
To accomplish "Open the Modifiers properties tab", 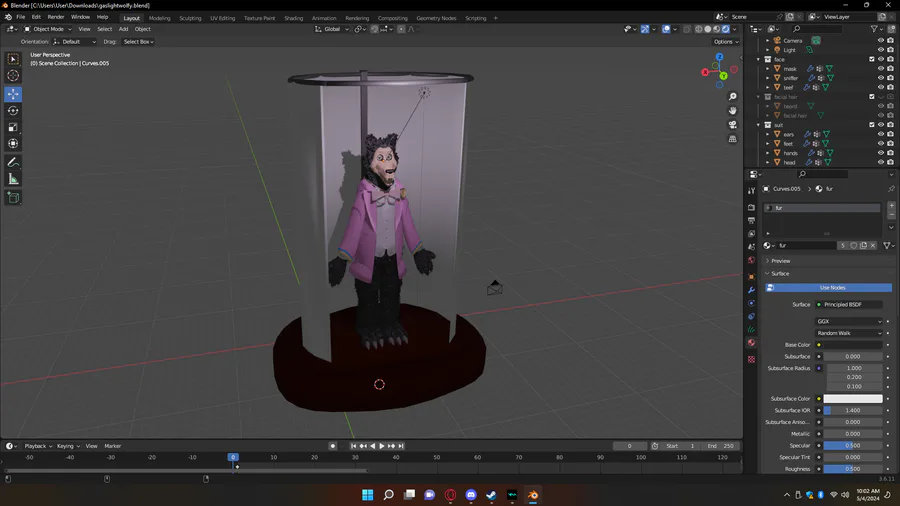I will coord(751,290).
